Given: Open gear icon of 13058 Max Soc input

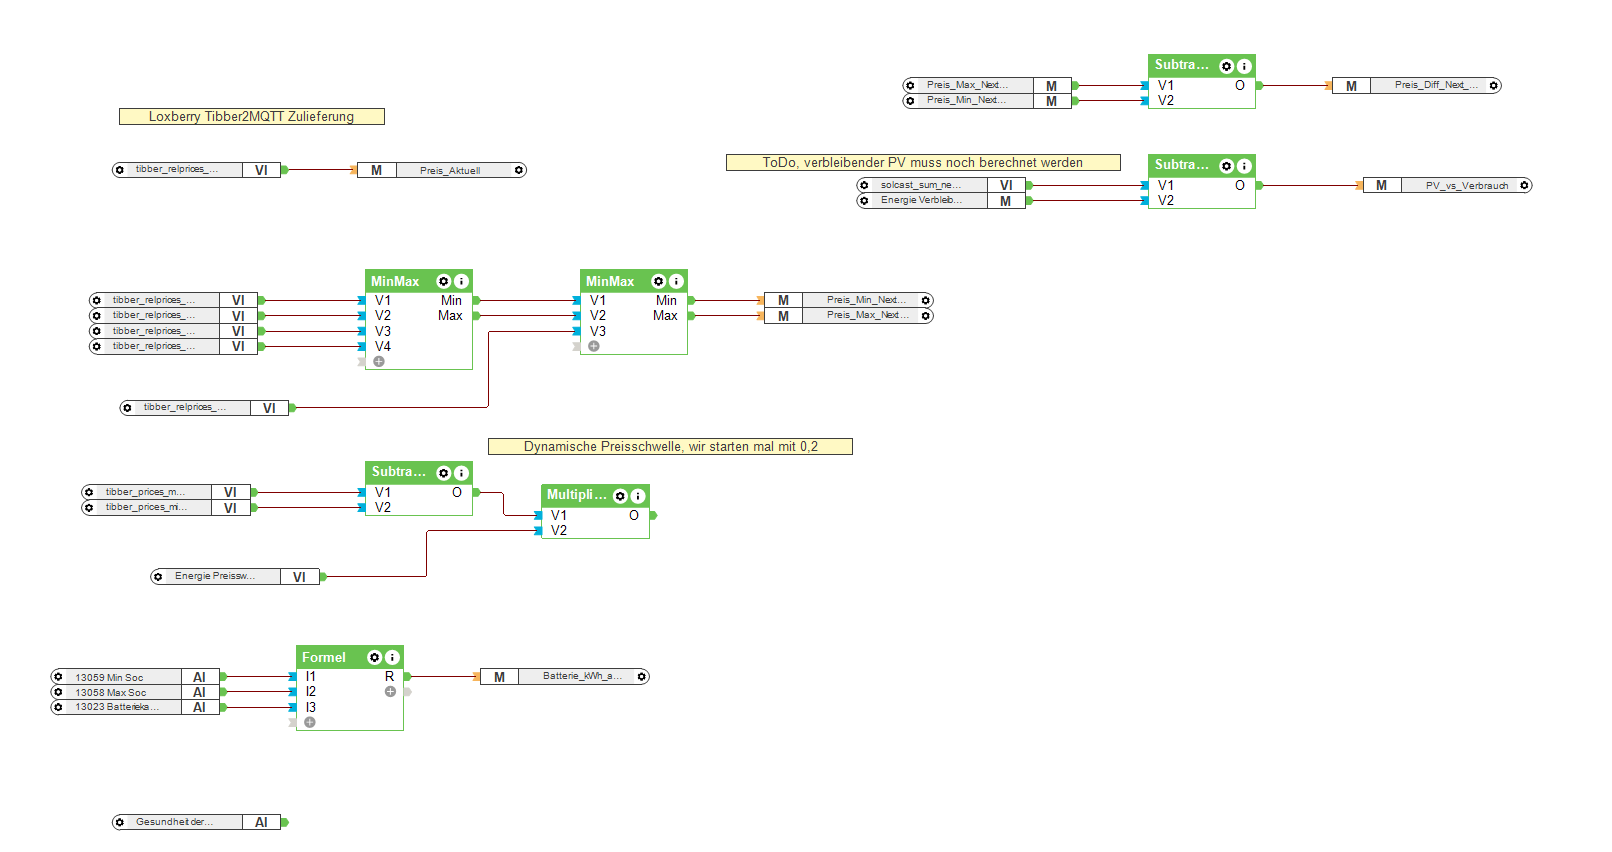Looking at the screenshot, I should point(58,692).
